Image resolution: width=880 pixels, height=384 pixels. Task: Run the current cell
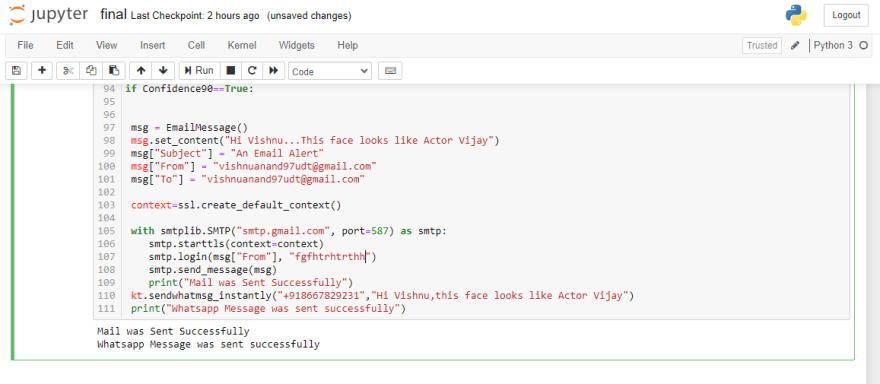tap(199, 71)
